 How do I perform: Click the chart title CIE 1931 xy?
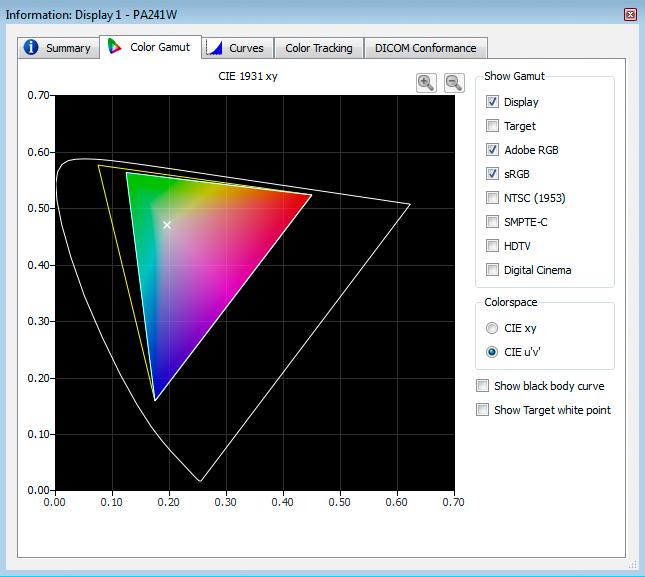(x=248, y=76)
